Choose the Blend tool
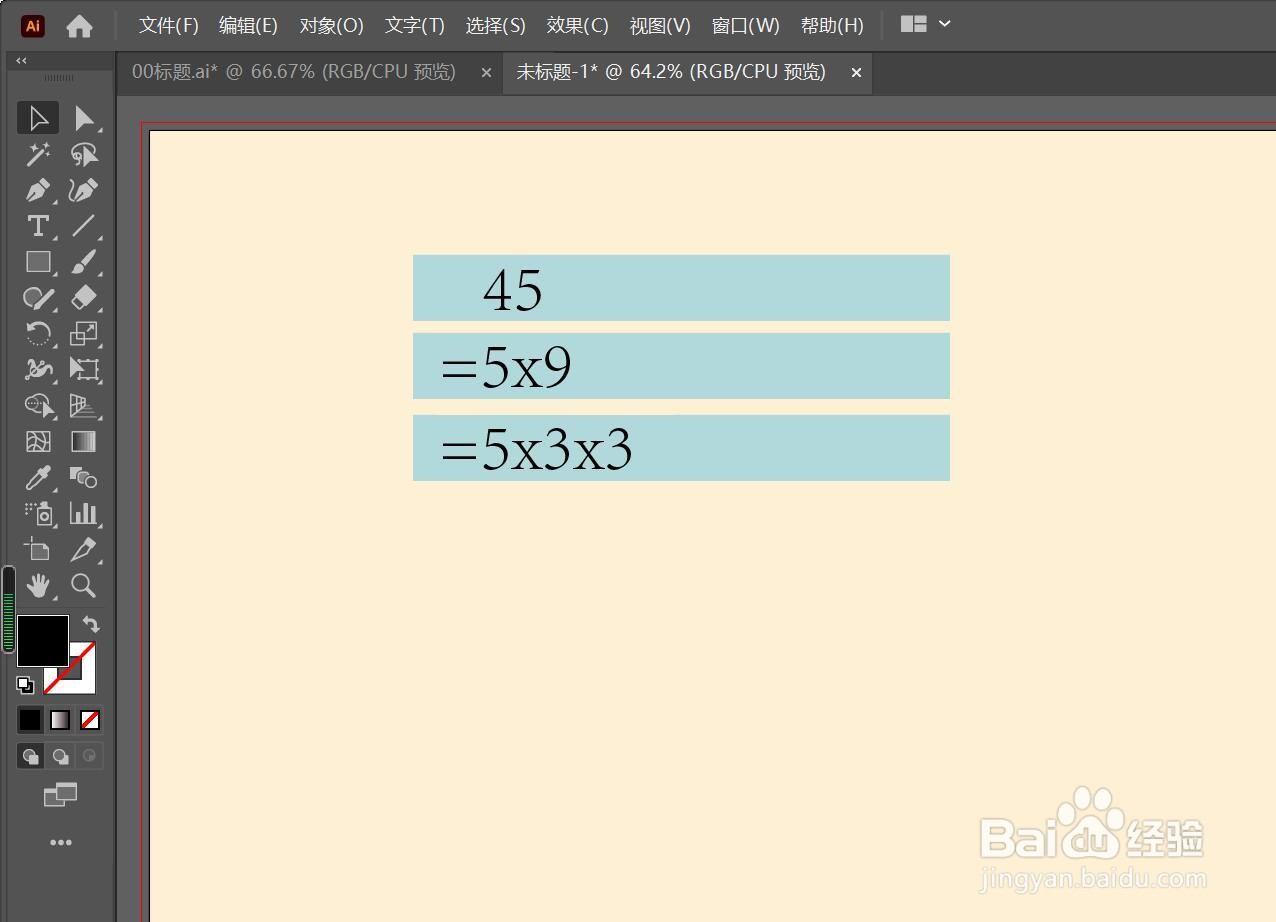 [84, 478]
